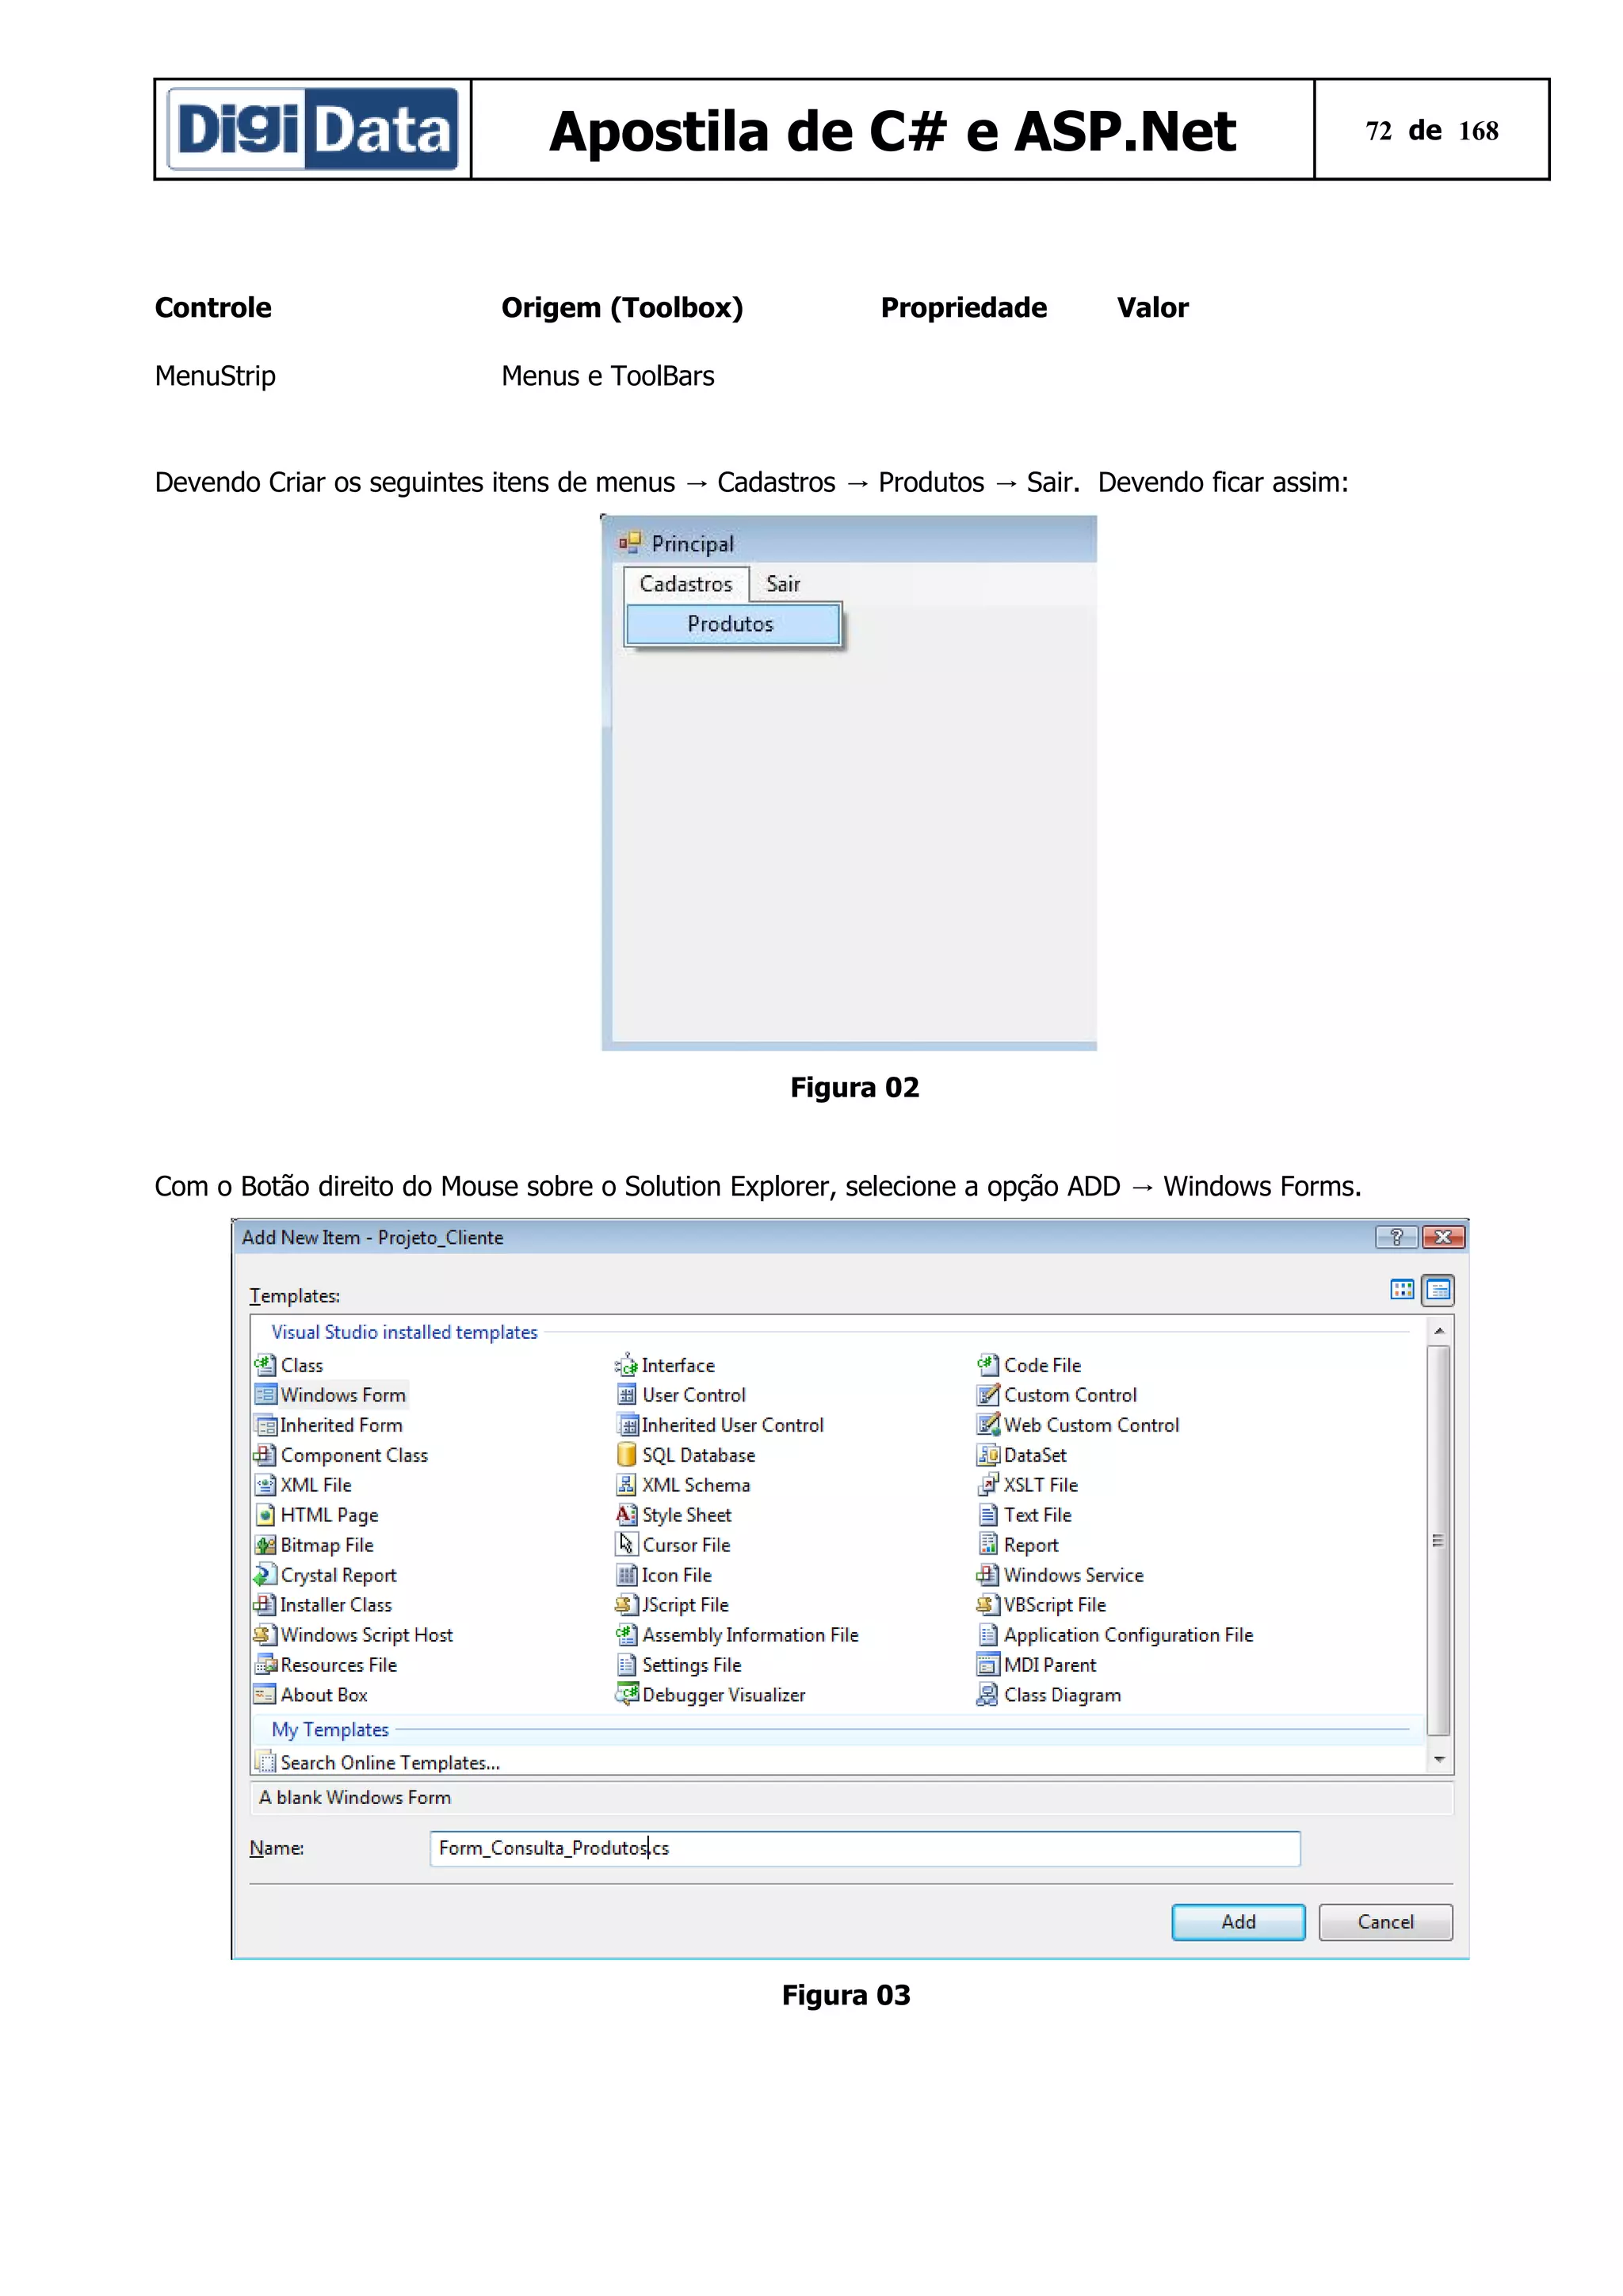Select the MDI Parent template icon
The image size is (1623, 2296).
pyautogui.click(x=988, y=1664)
